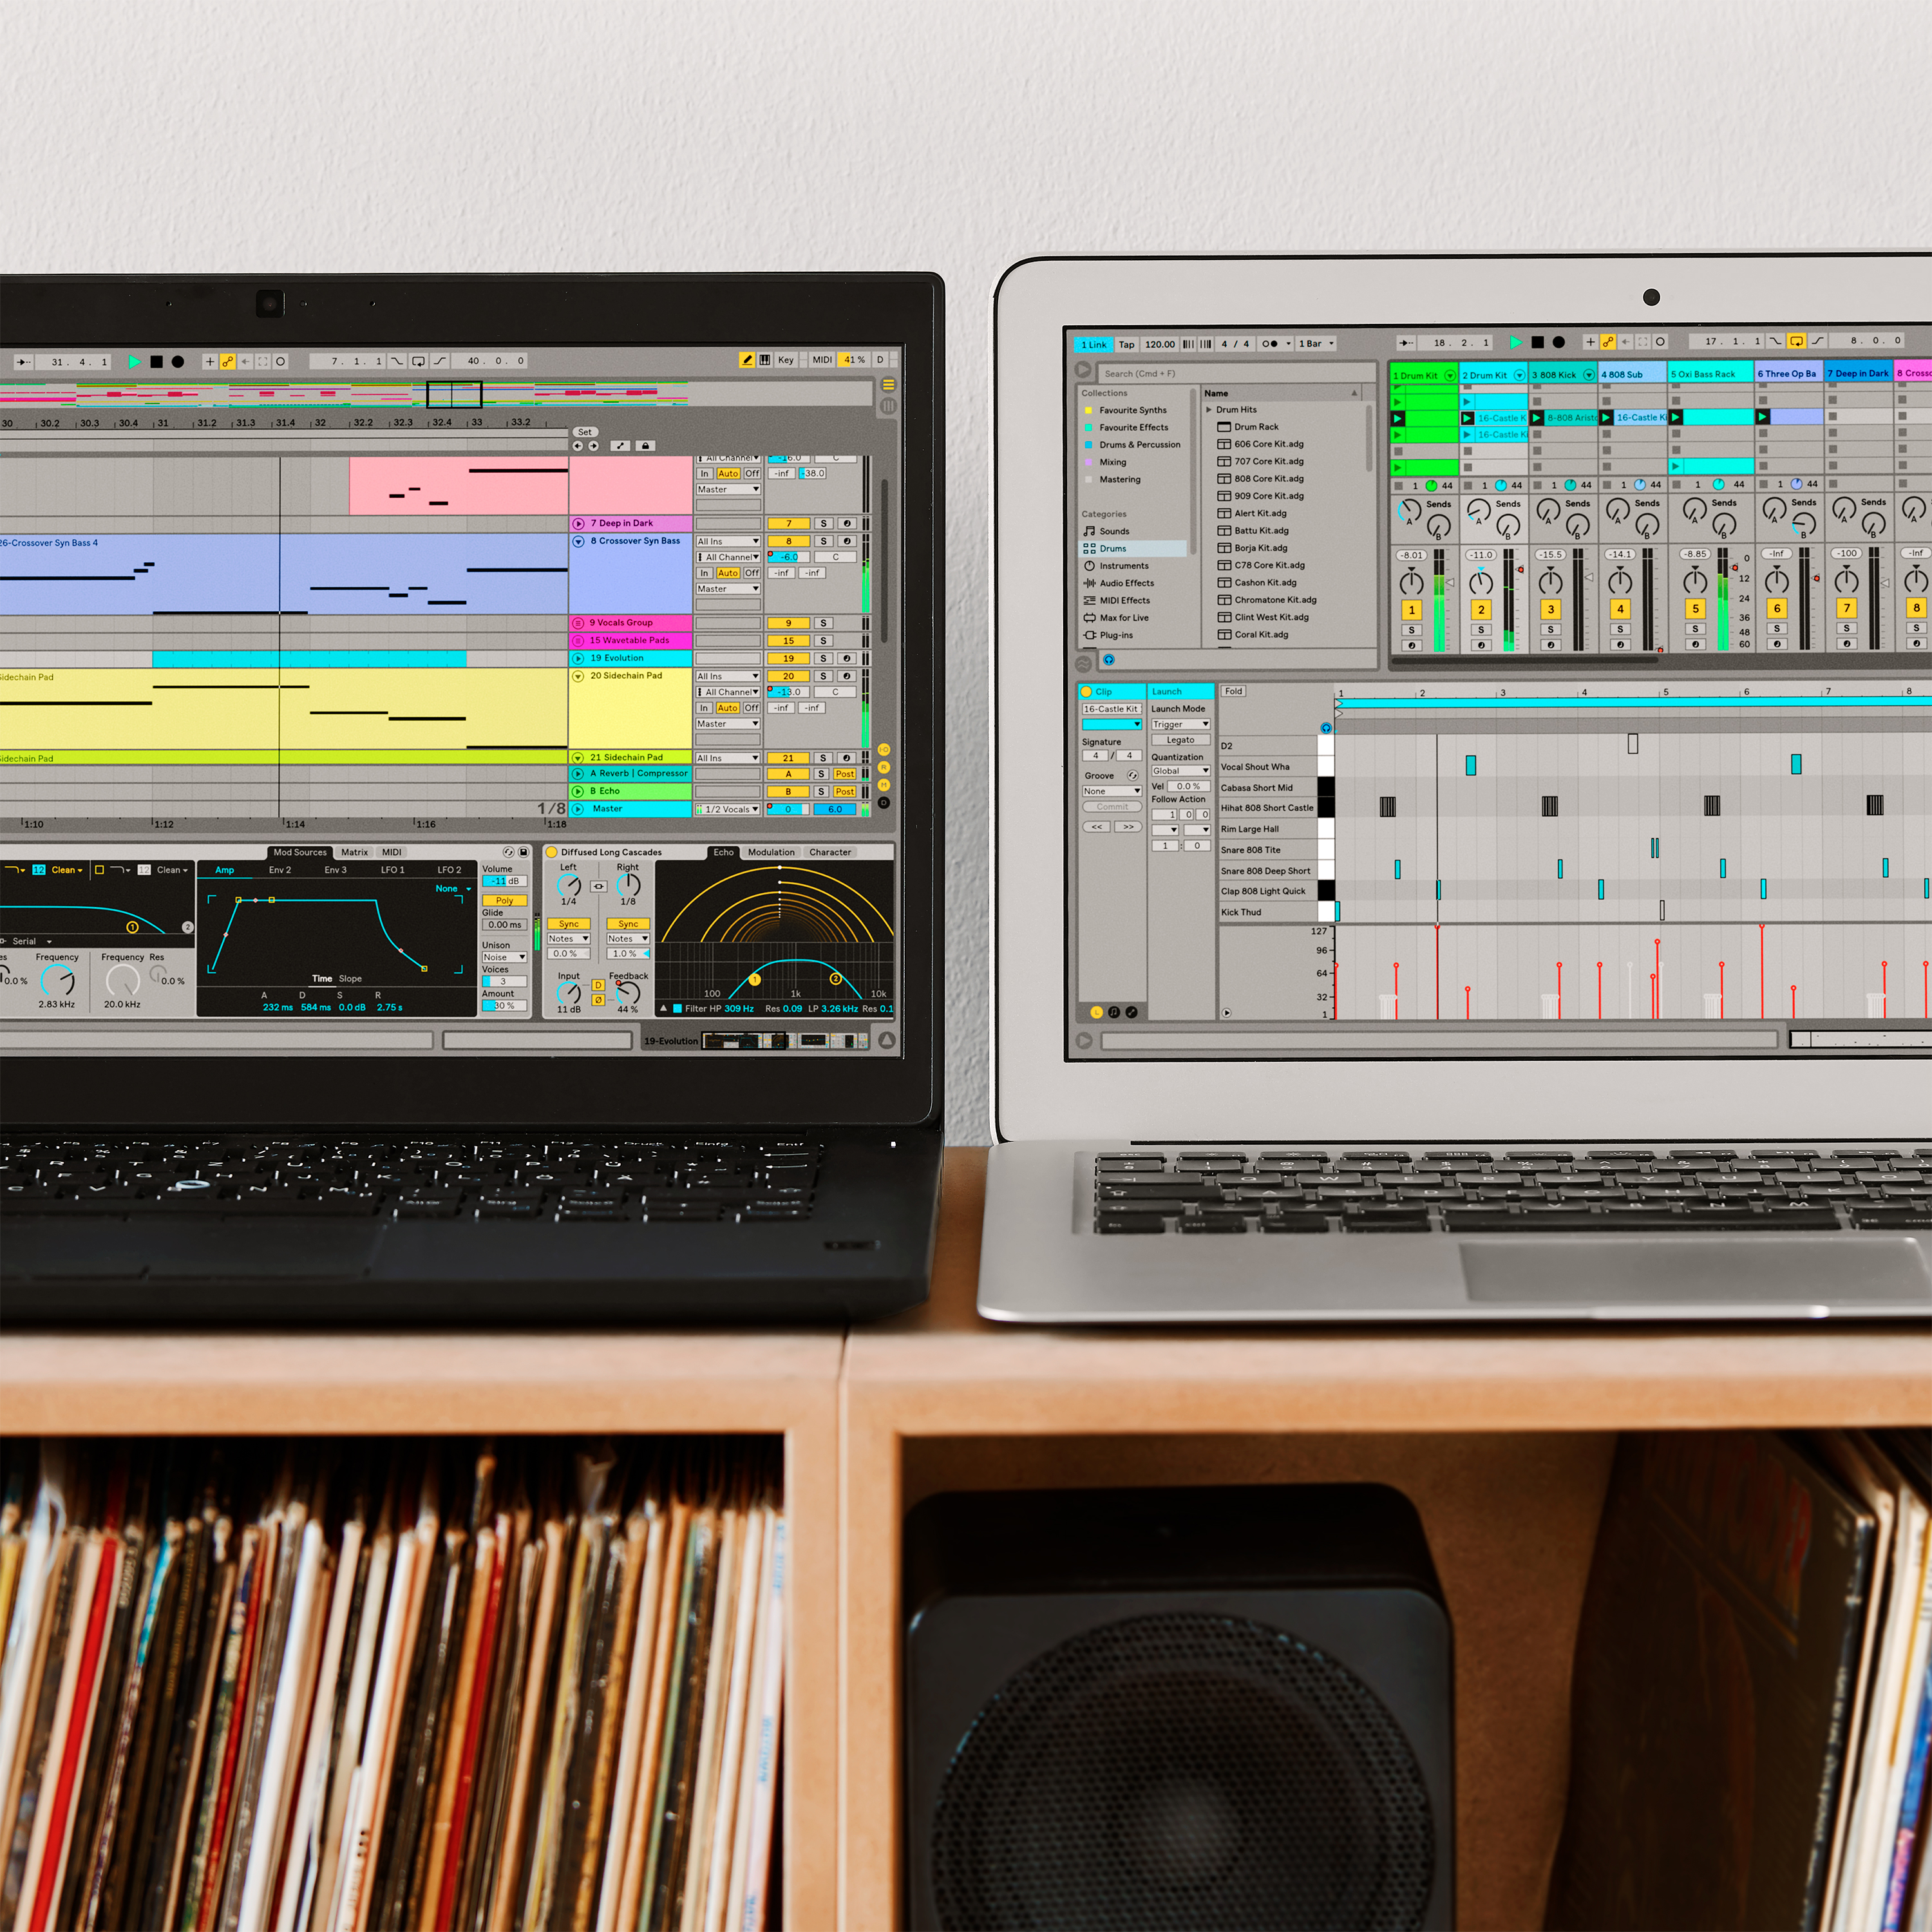
Task: Enable Draw Mode with the pencil icon
Action: 746,360
